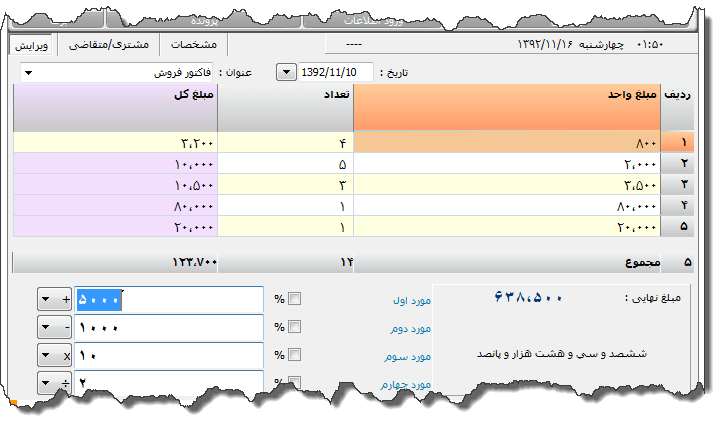Open the date picker arrow beside 1392/11/10
The height and width of the screenshot is (427, 721).
(x=286, y=73)
